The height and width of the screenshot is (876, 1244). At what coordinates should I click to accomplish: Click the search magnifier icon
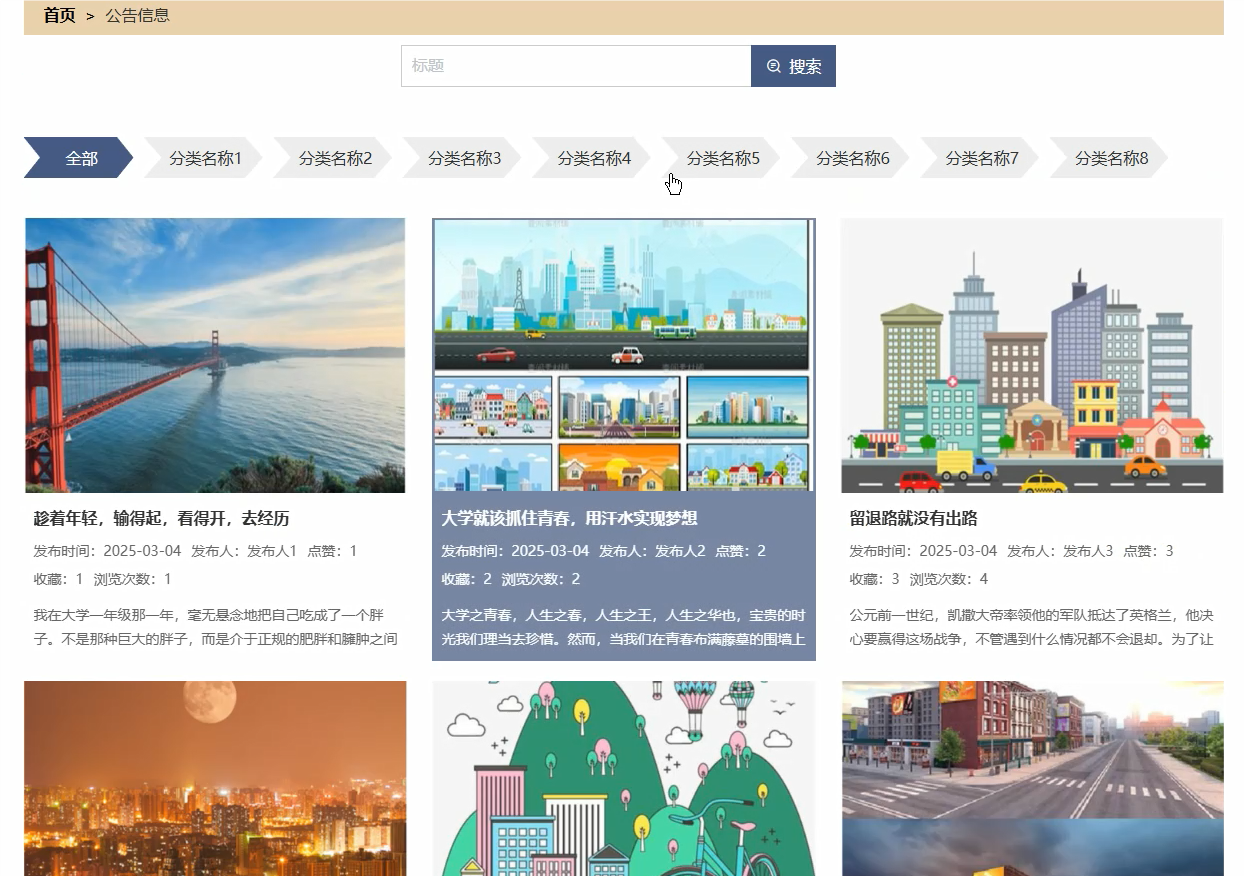773,66
